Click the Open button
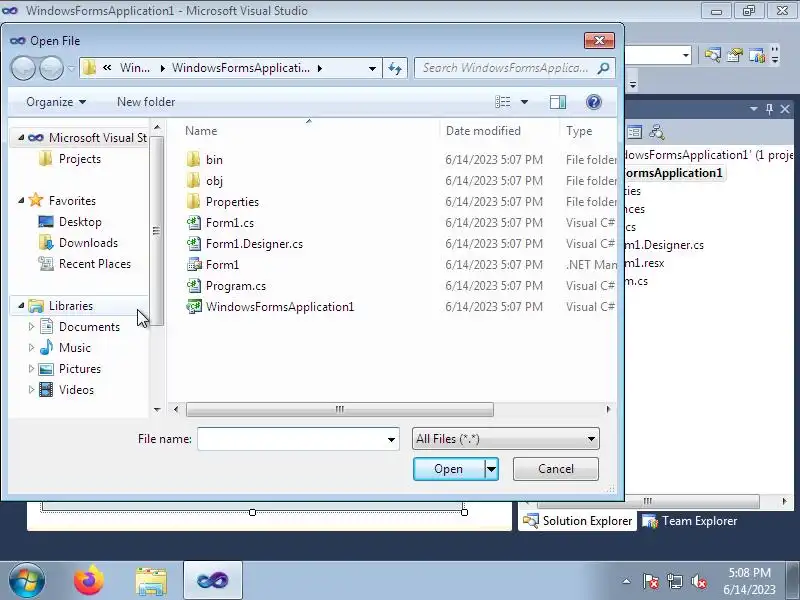800x600 pixels. [449, 469]
